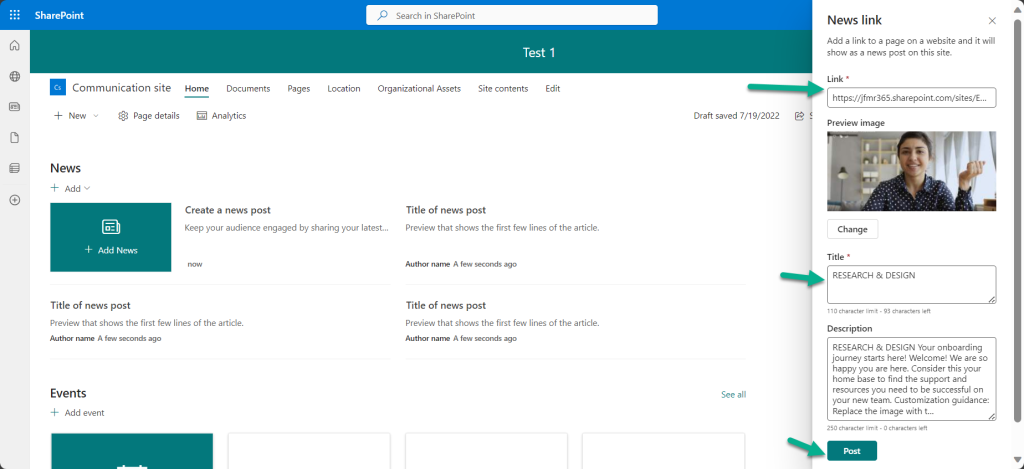Click the News section heading

click(x=65, y=168)
